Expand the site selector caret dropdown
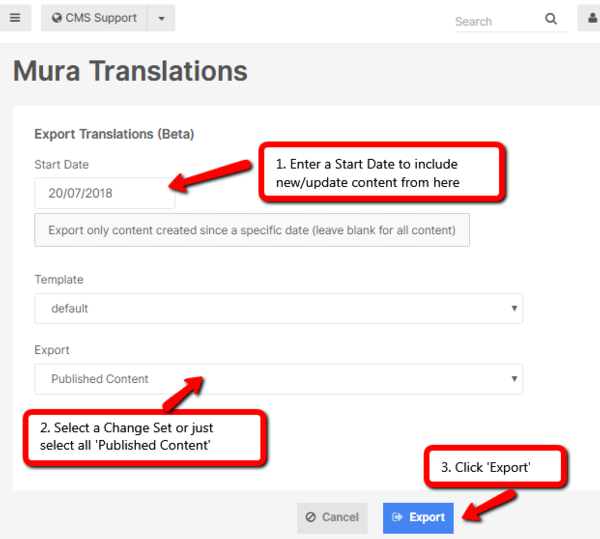 (x=161, y=18)
